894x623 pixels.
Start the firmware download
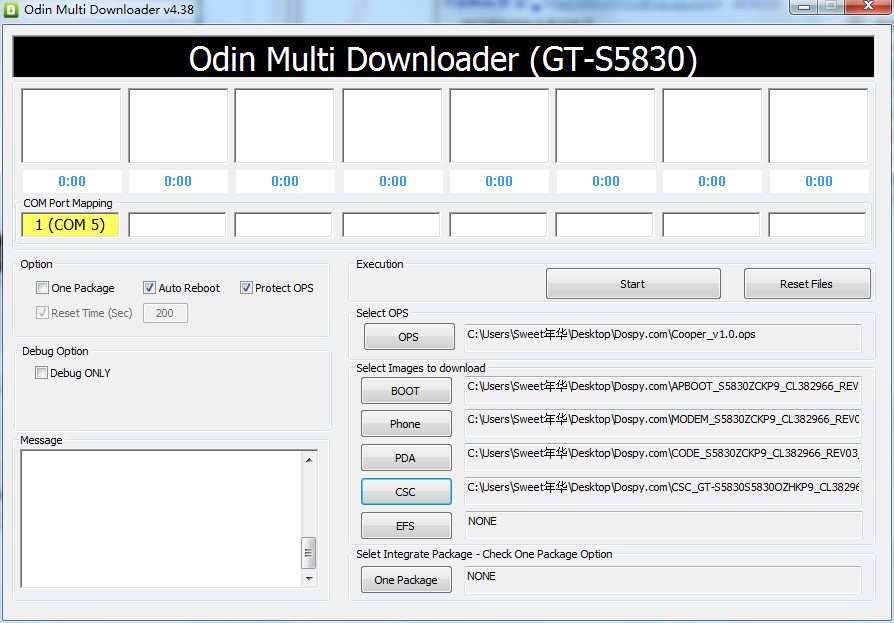pos(633,284)
